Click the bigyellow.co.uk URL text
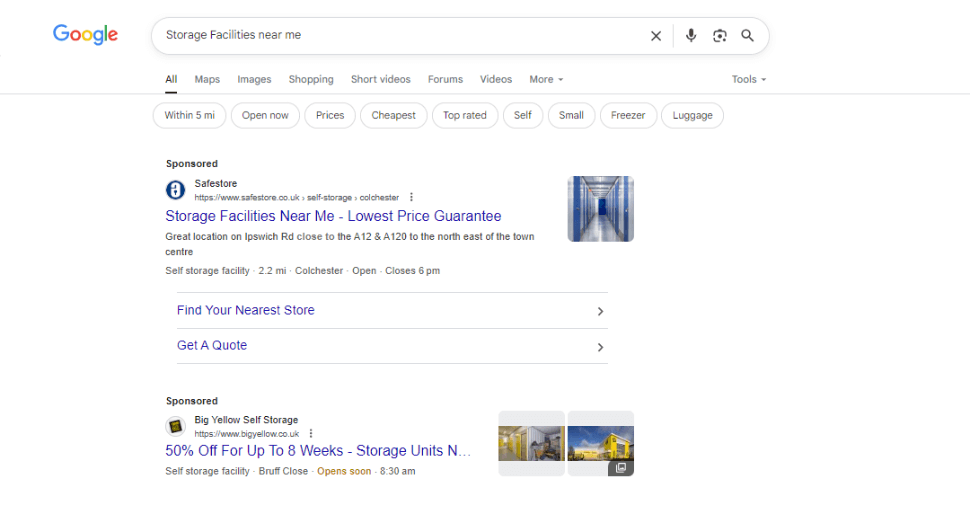 click(x=247, y=434)
